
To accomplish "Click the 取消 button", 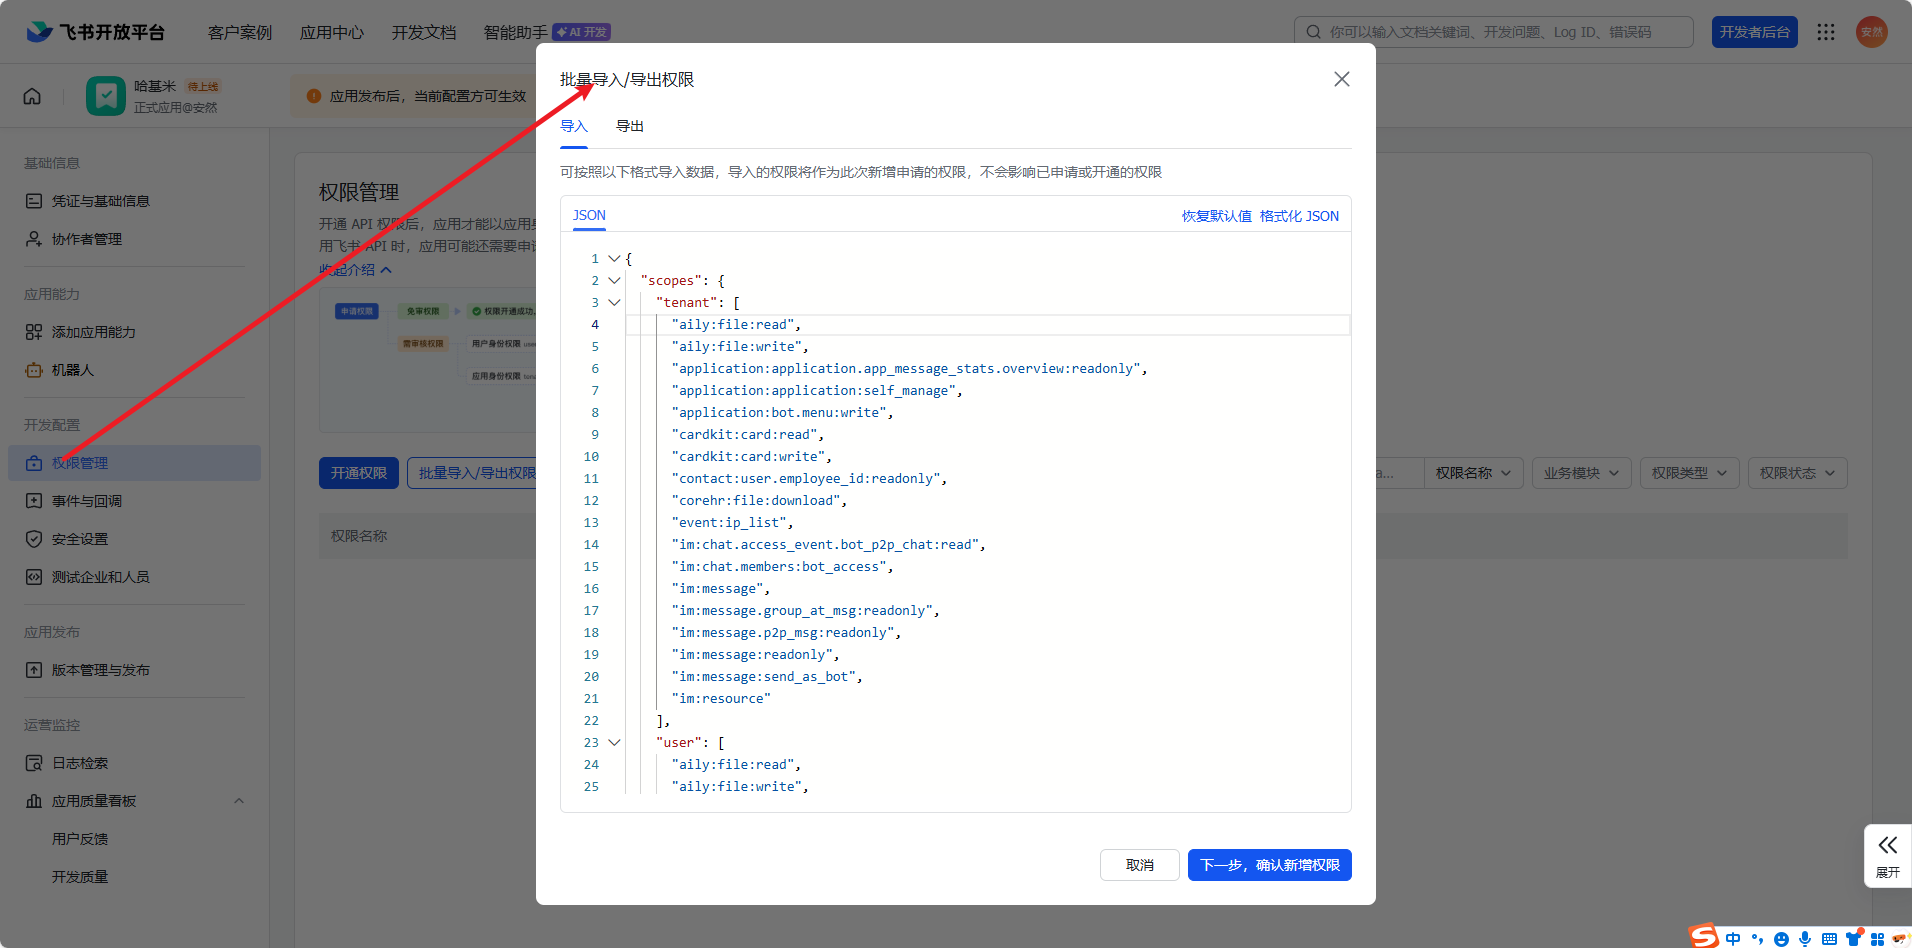I will click(x=1140, y=865).
